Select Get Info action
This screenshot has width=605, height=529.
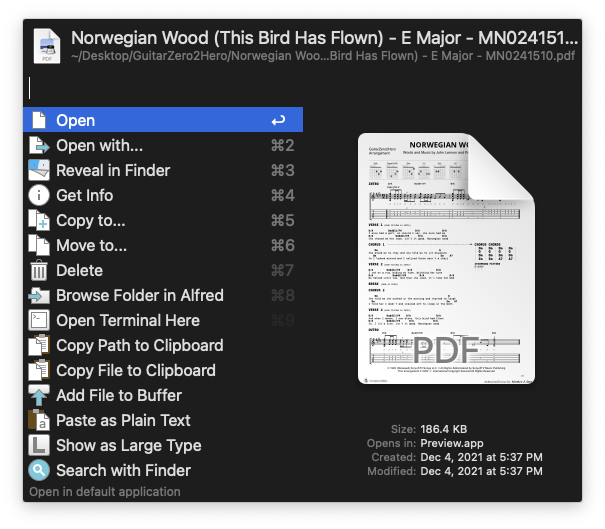(x=163, y=195)
